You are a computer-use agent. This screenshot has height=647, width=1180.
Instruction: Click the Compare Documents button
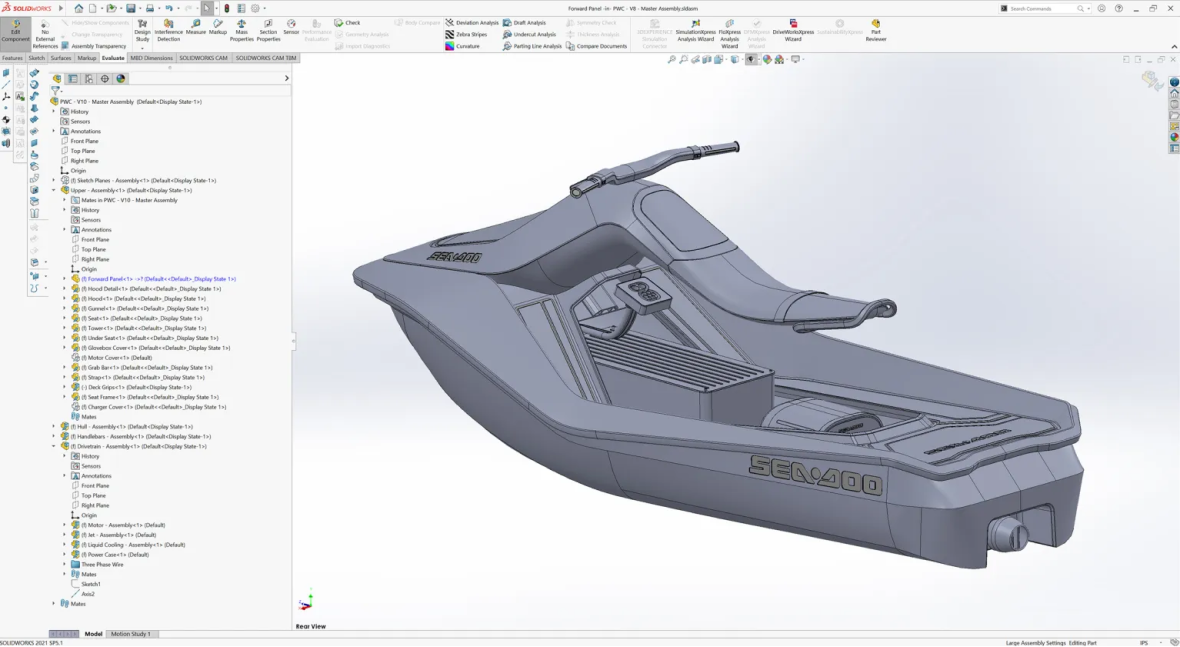597,46
